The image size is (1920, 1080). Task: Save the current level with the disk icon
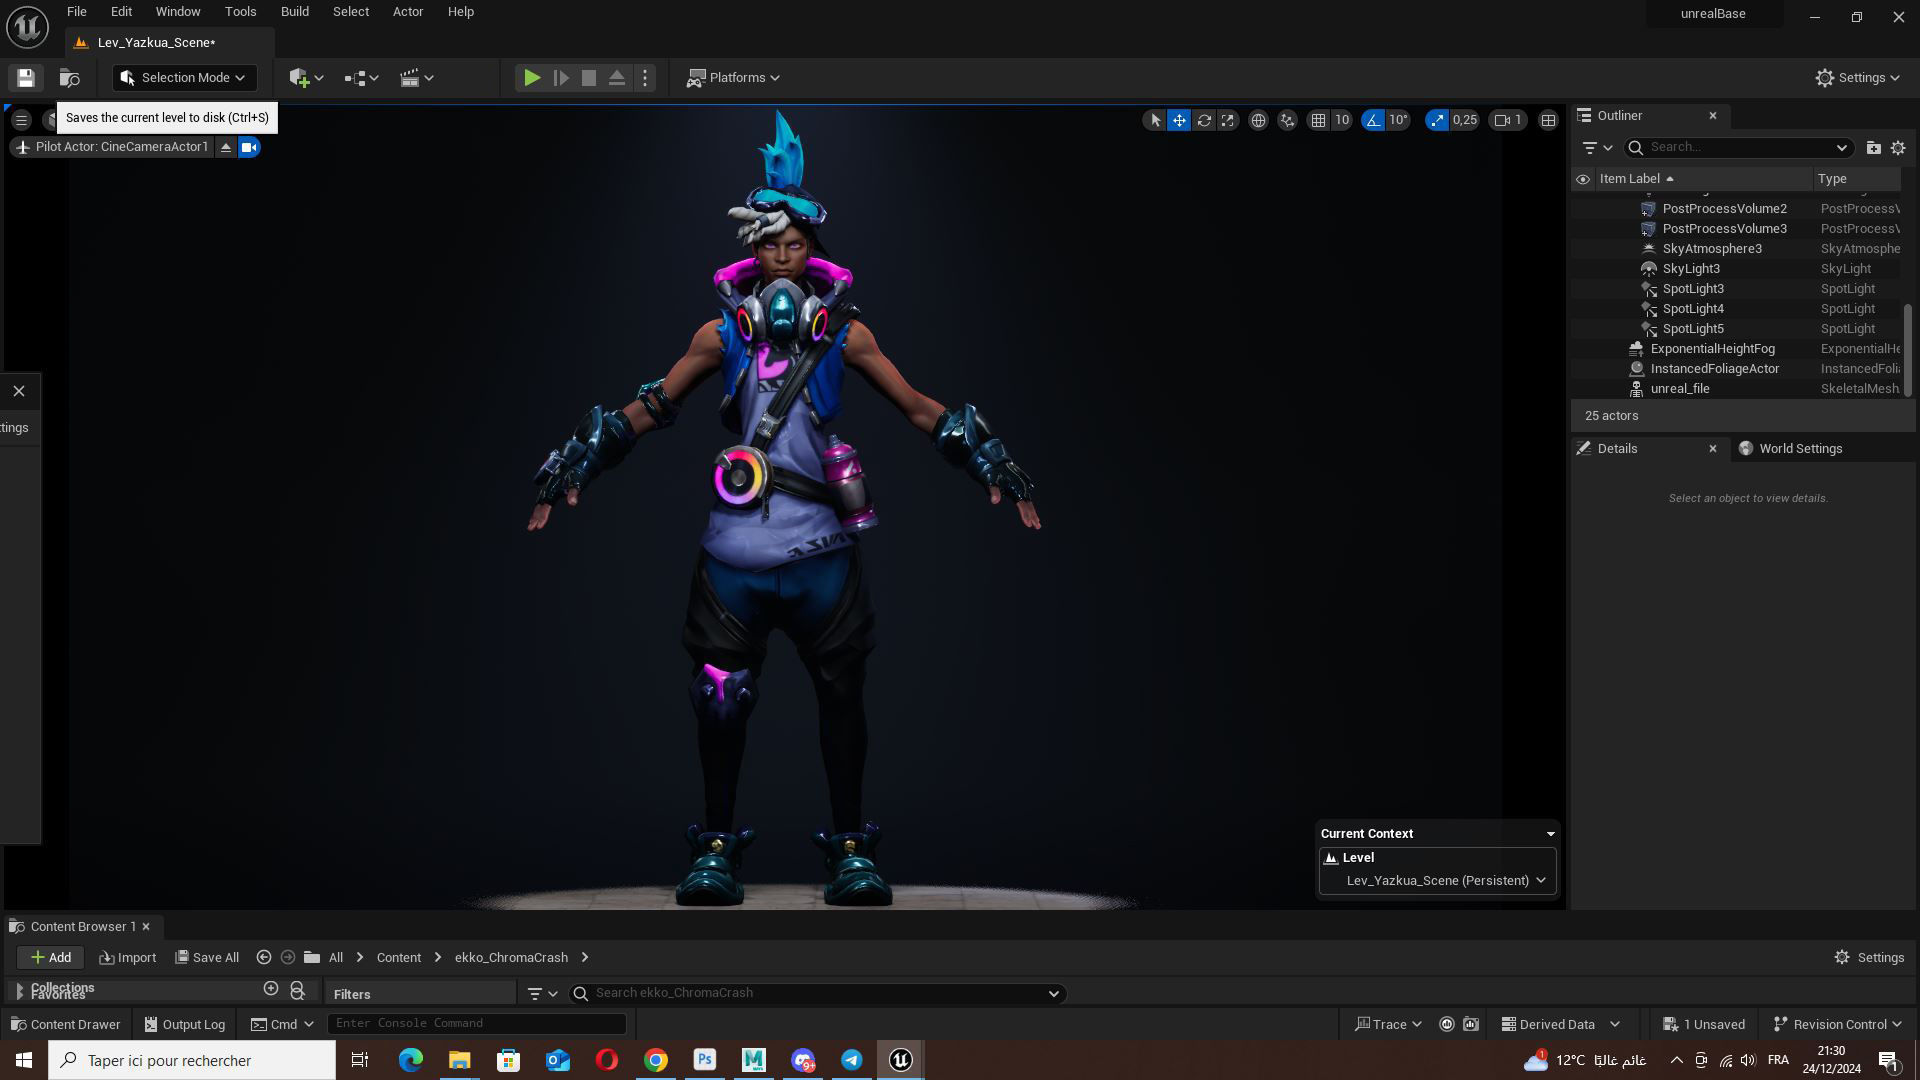tap(26, 78)
